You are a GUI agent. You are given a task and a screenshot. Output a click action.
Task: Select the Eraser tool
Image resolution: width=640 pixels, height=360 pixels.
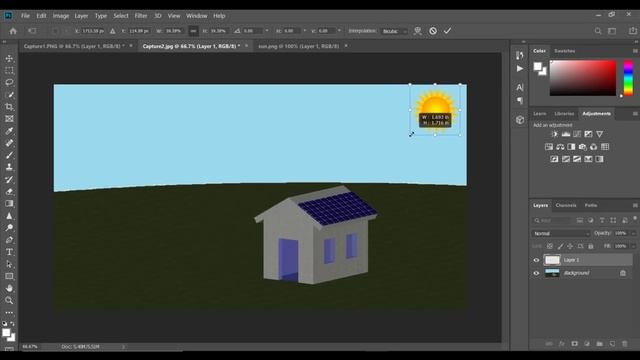click(x=9, y=191)
